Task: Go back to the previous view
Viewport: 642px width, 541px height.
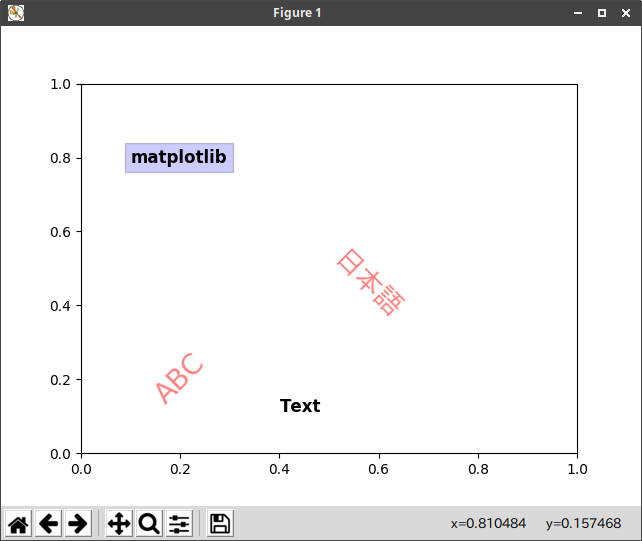Action: [48, 523]
